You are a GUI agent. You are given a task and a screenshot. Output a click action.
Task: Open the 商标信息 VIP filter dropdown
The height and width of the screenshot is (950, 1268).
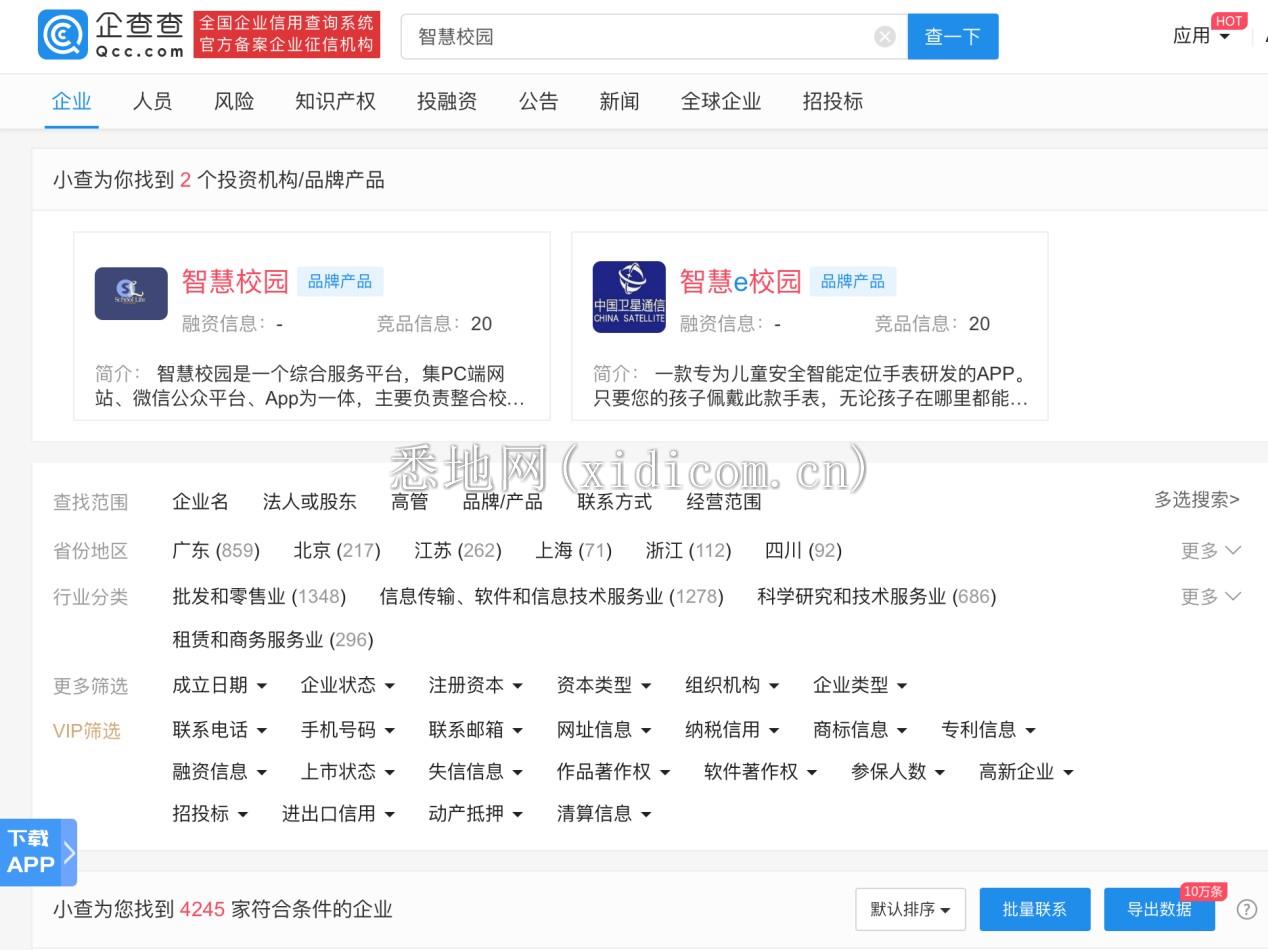click(x=860, y=730)
